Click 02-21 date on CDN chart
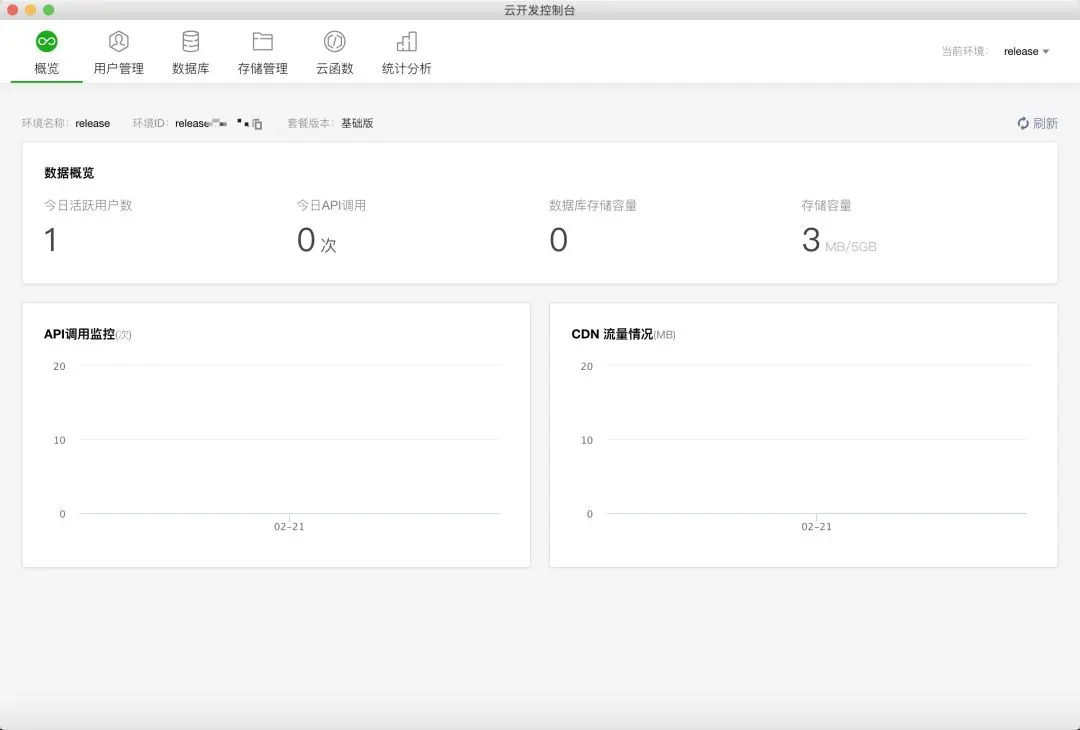Image resolution: width=1080 pixels, height=730 pixels. pyautogui.click(x=816, y=526)
